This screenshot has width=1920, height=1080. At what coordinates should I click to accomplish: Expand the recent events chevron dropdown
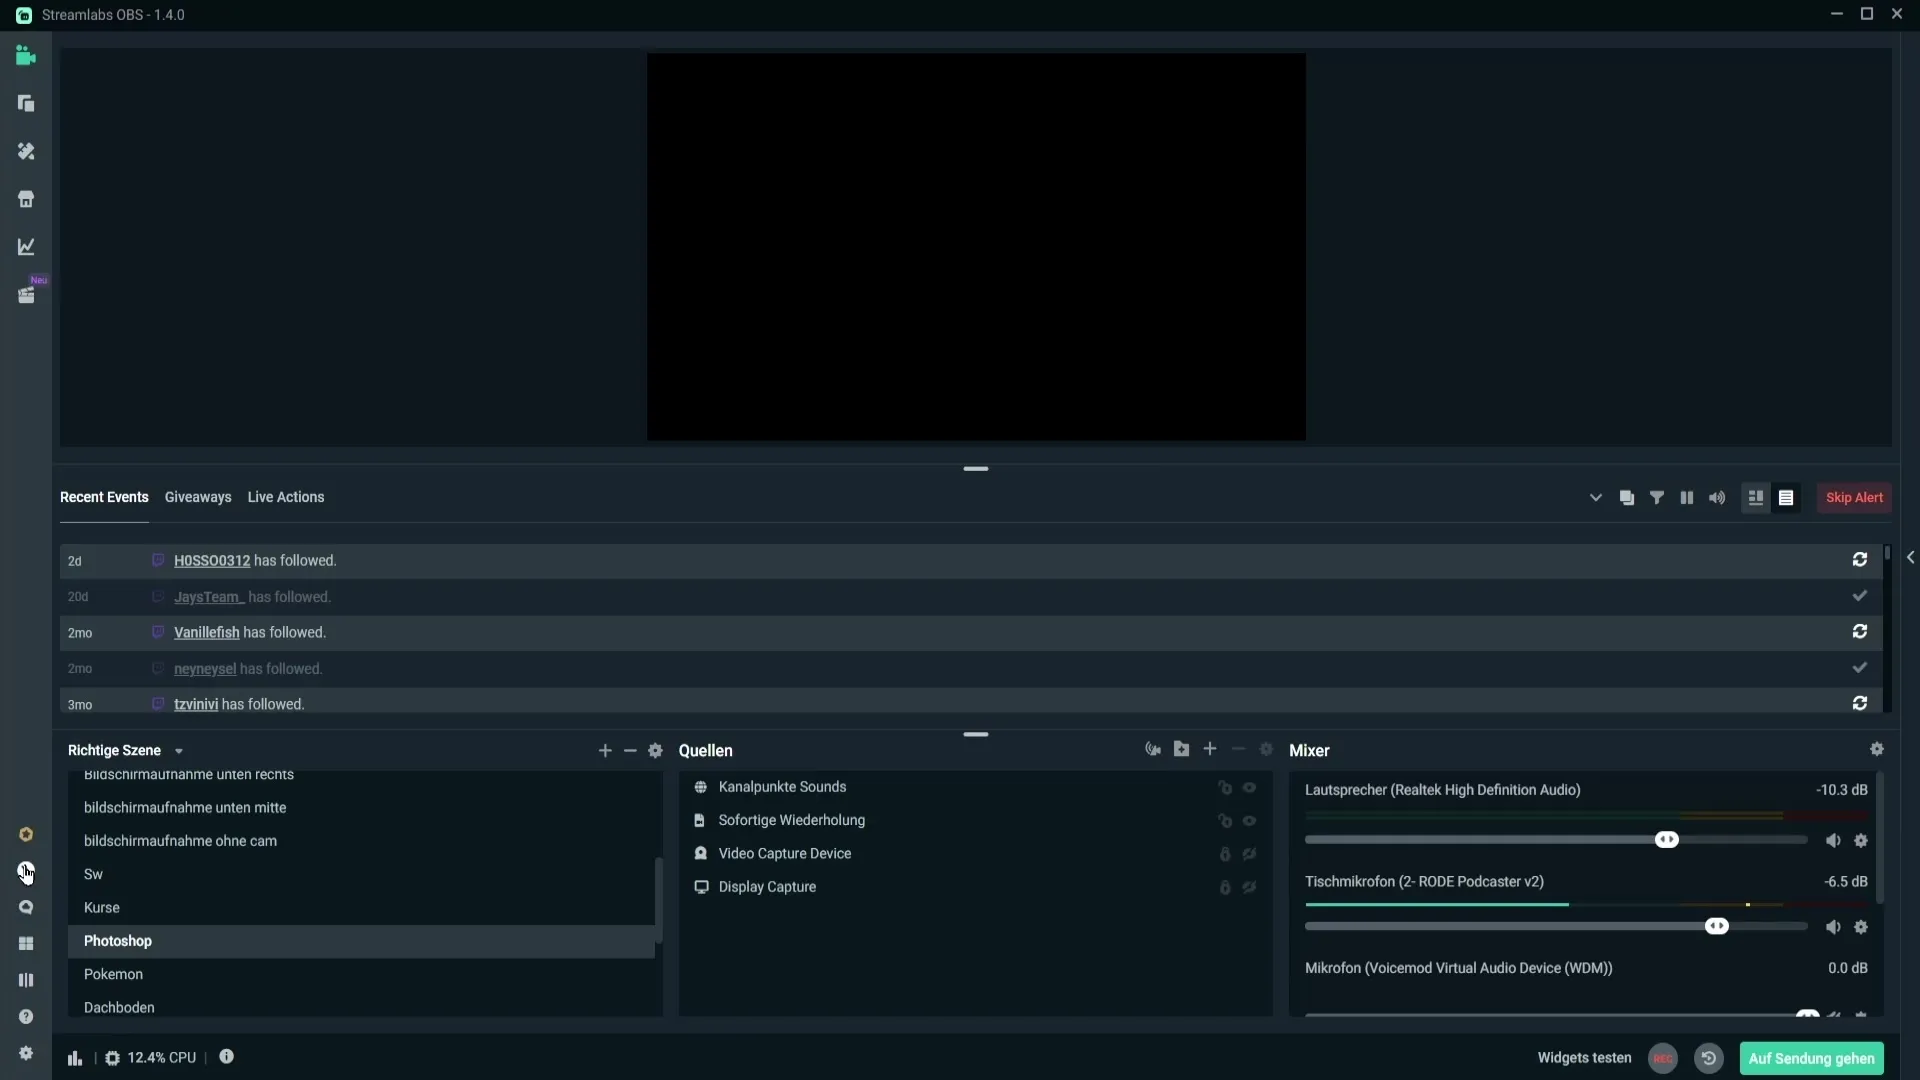[x=1596, y=498]
